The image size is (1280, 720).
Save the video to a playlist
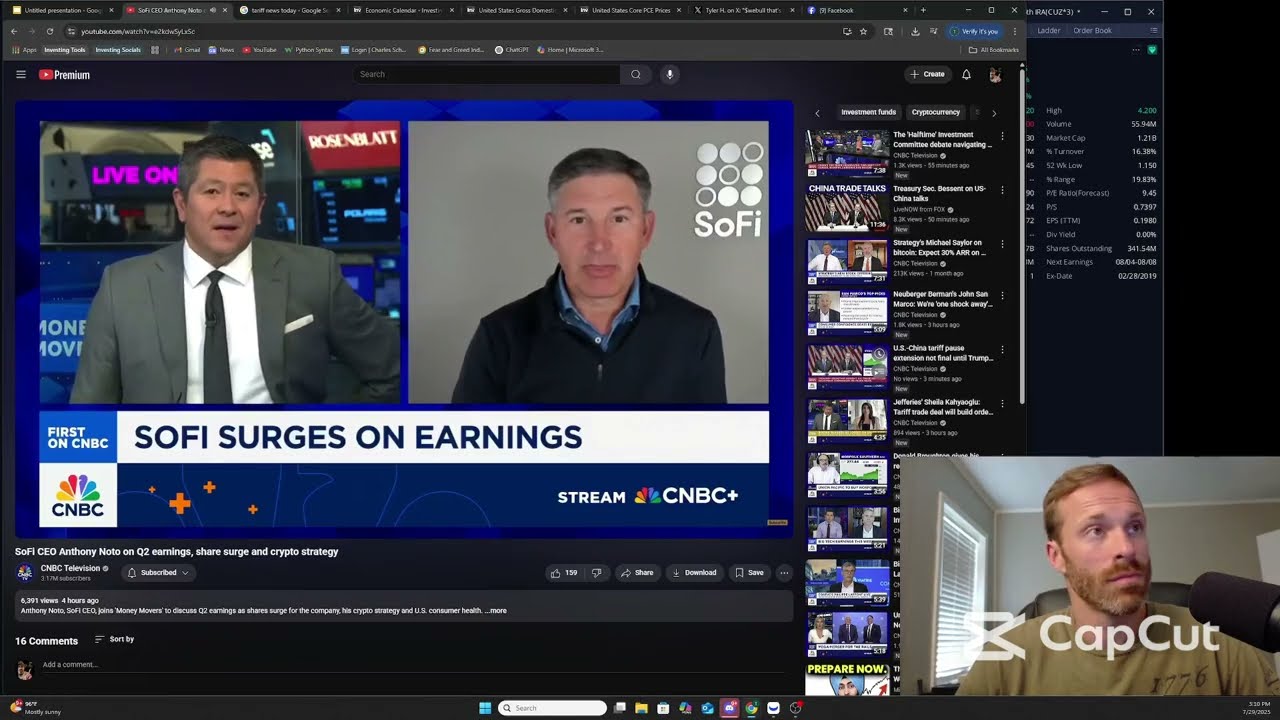tap(749, 573)
